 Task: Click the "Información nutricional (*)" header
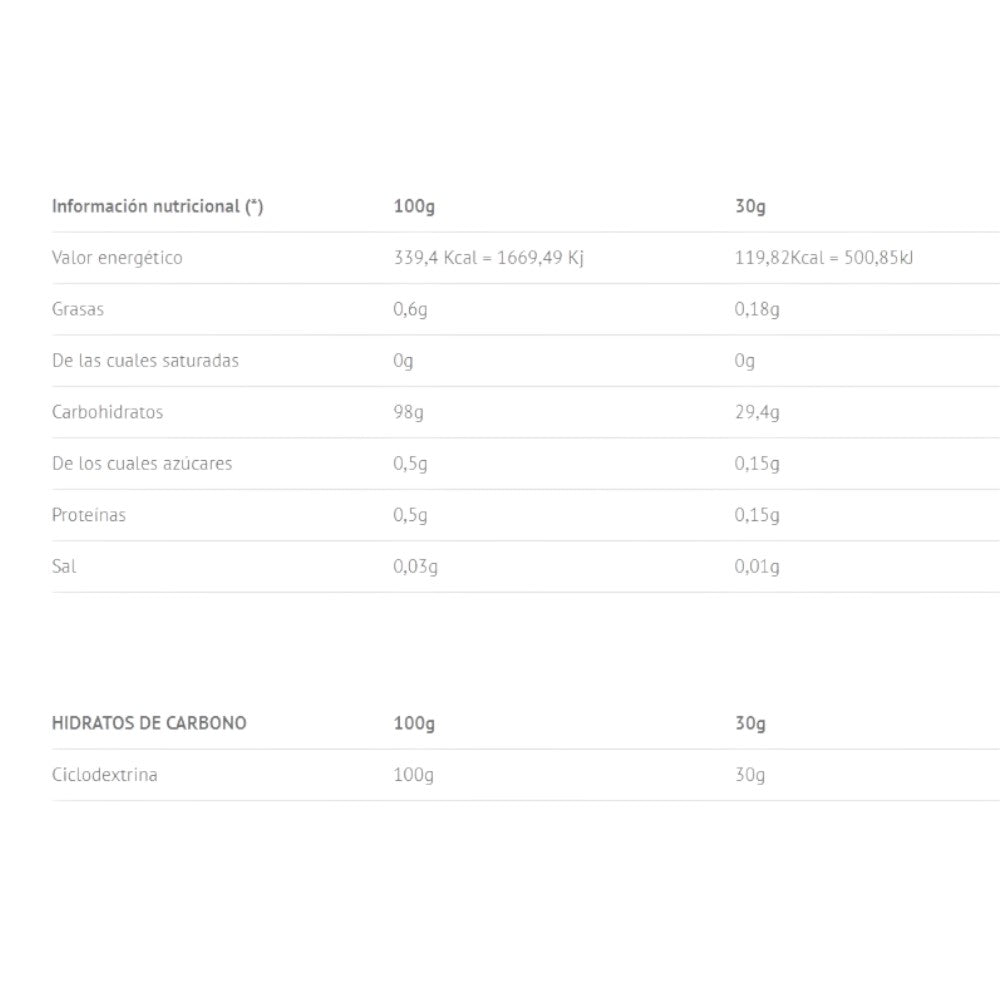click(x=157, y=207)
